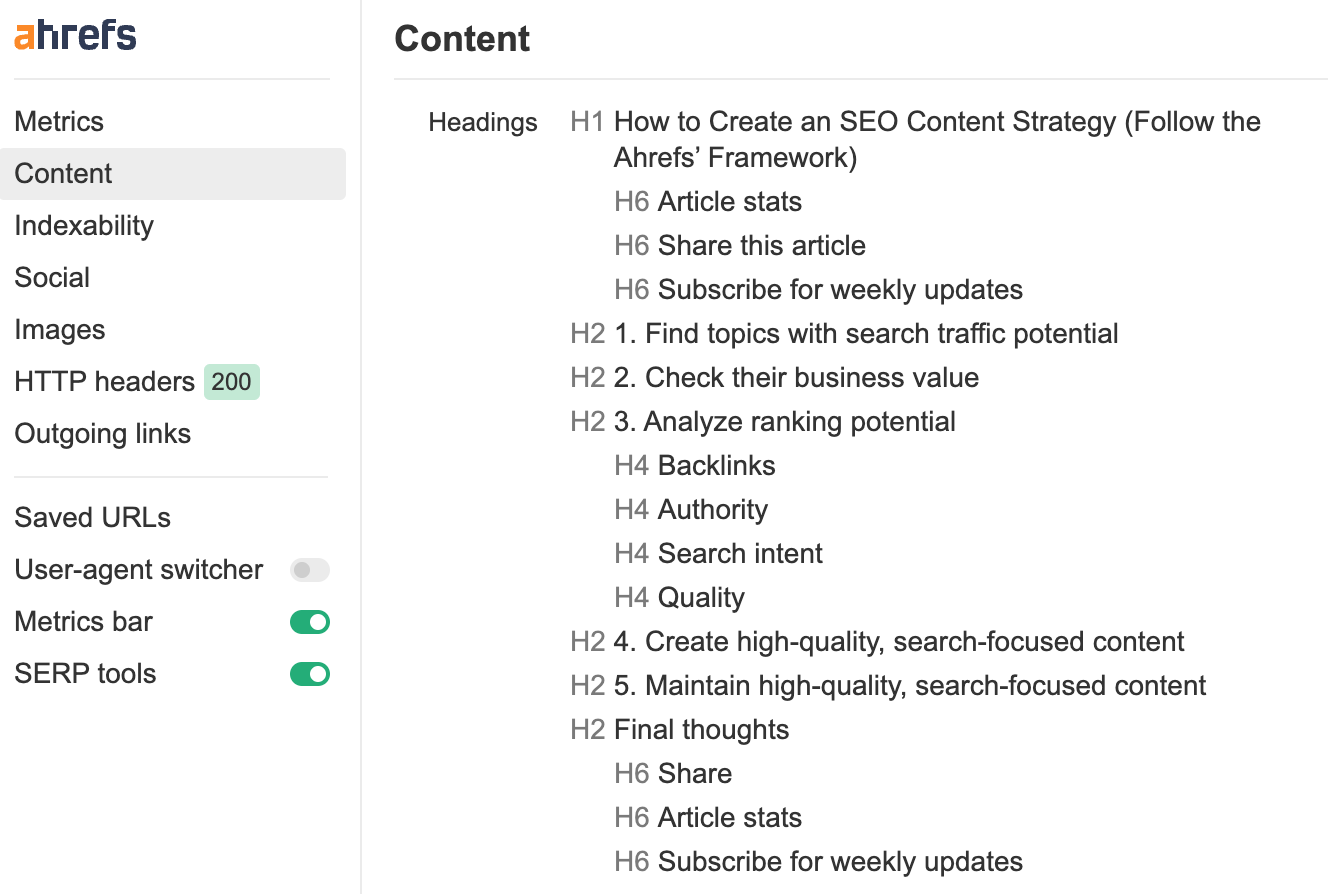Open the Images section

(60, 329)
